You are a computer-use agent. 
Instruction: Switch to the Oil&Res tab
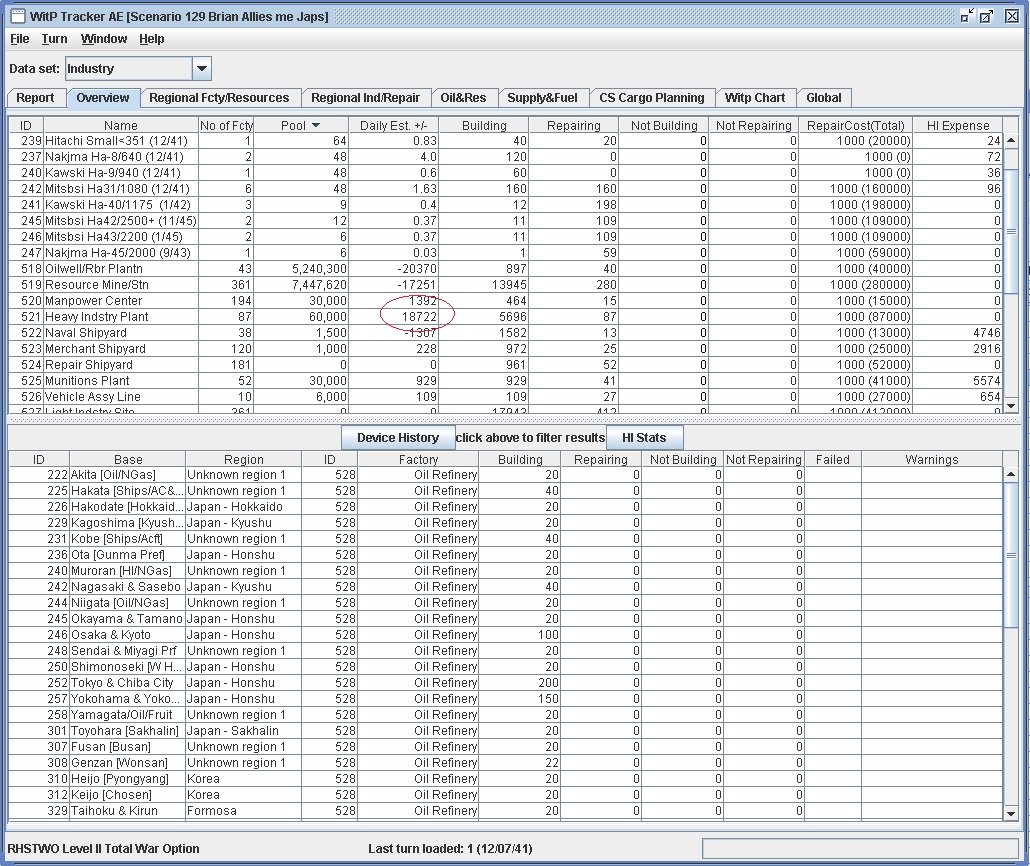[463, 98]
